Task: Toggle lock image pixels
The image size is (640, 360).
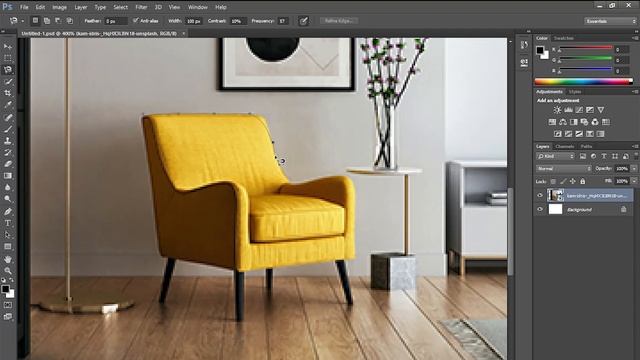Action: [563, 181]
